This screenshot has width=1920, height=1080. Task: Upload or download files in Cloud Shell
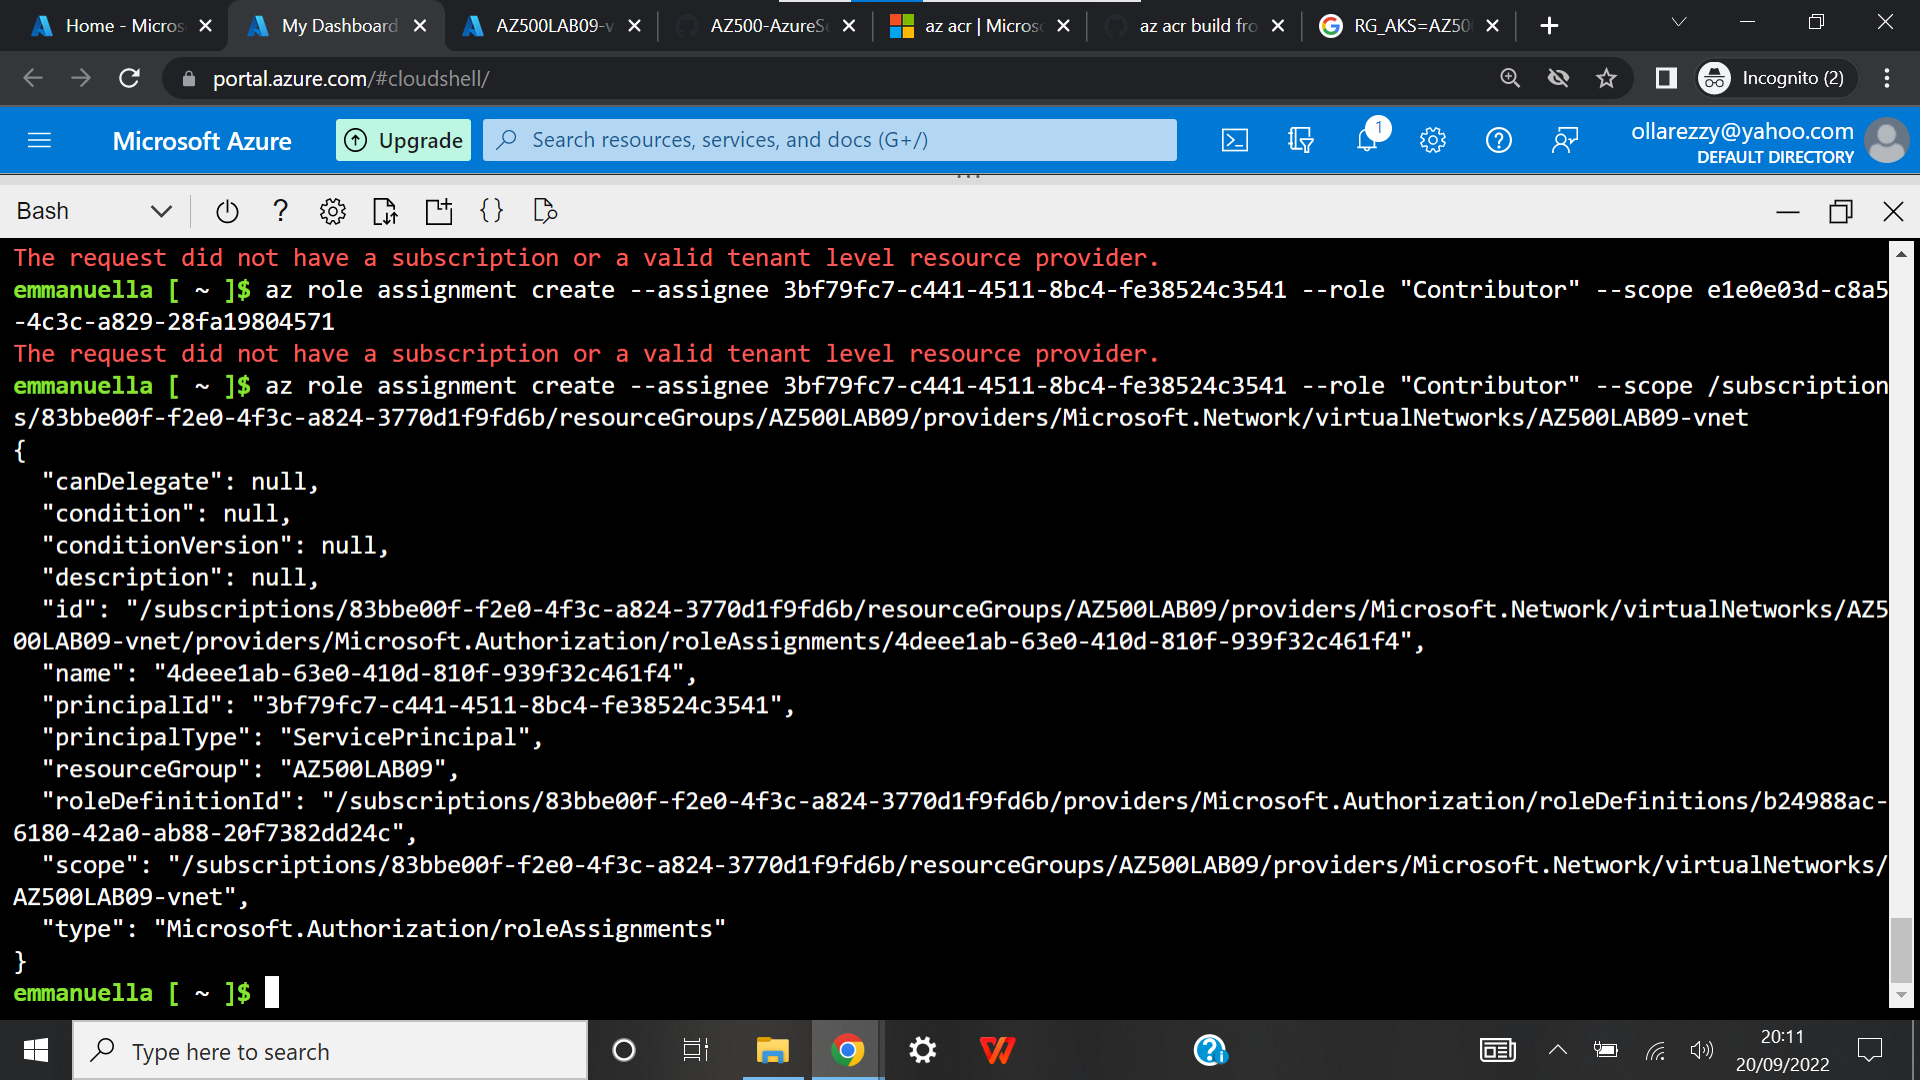[x=385, y=211]
